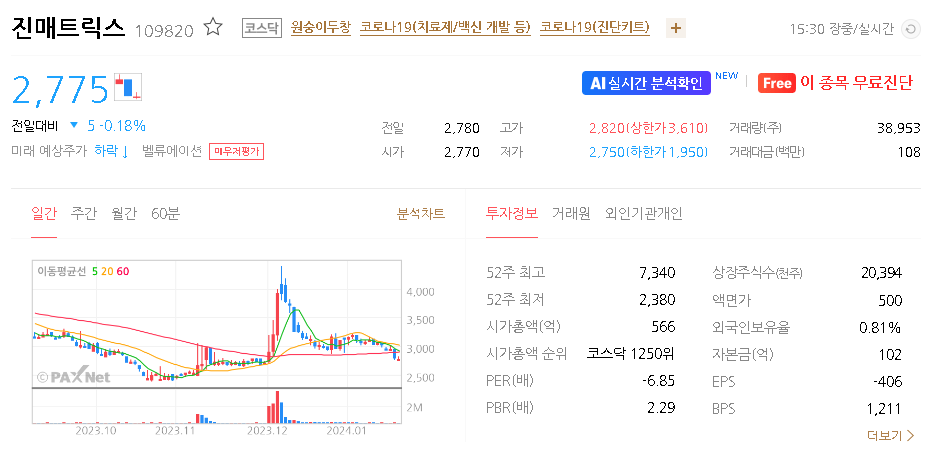Switch to the 외인기관개인 tab
This screenshot has height=451, width=934.
click(644, 213)
